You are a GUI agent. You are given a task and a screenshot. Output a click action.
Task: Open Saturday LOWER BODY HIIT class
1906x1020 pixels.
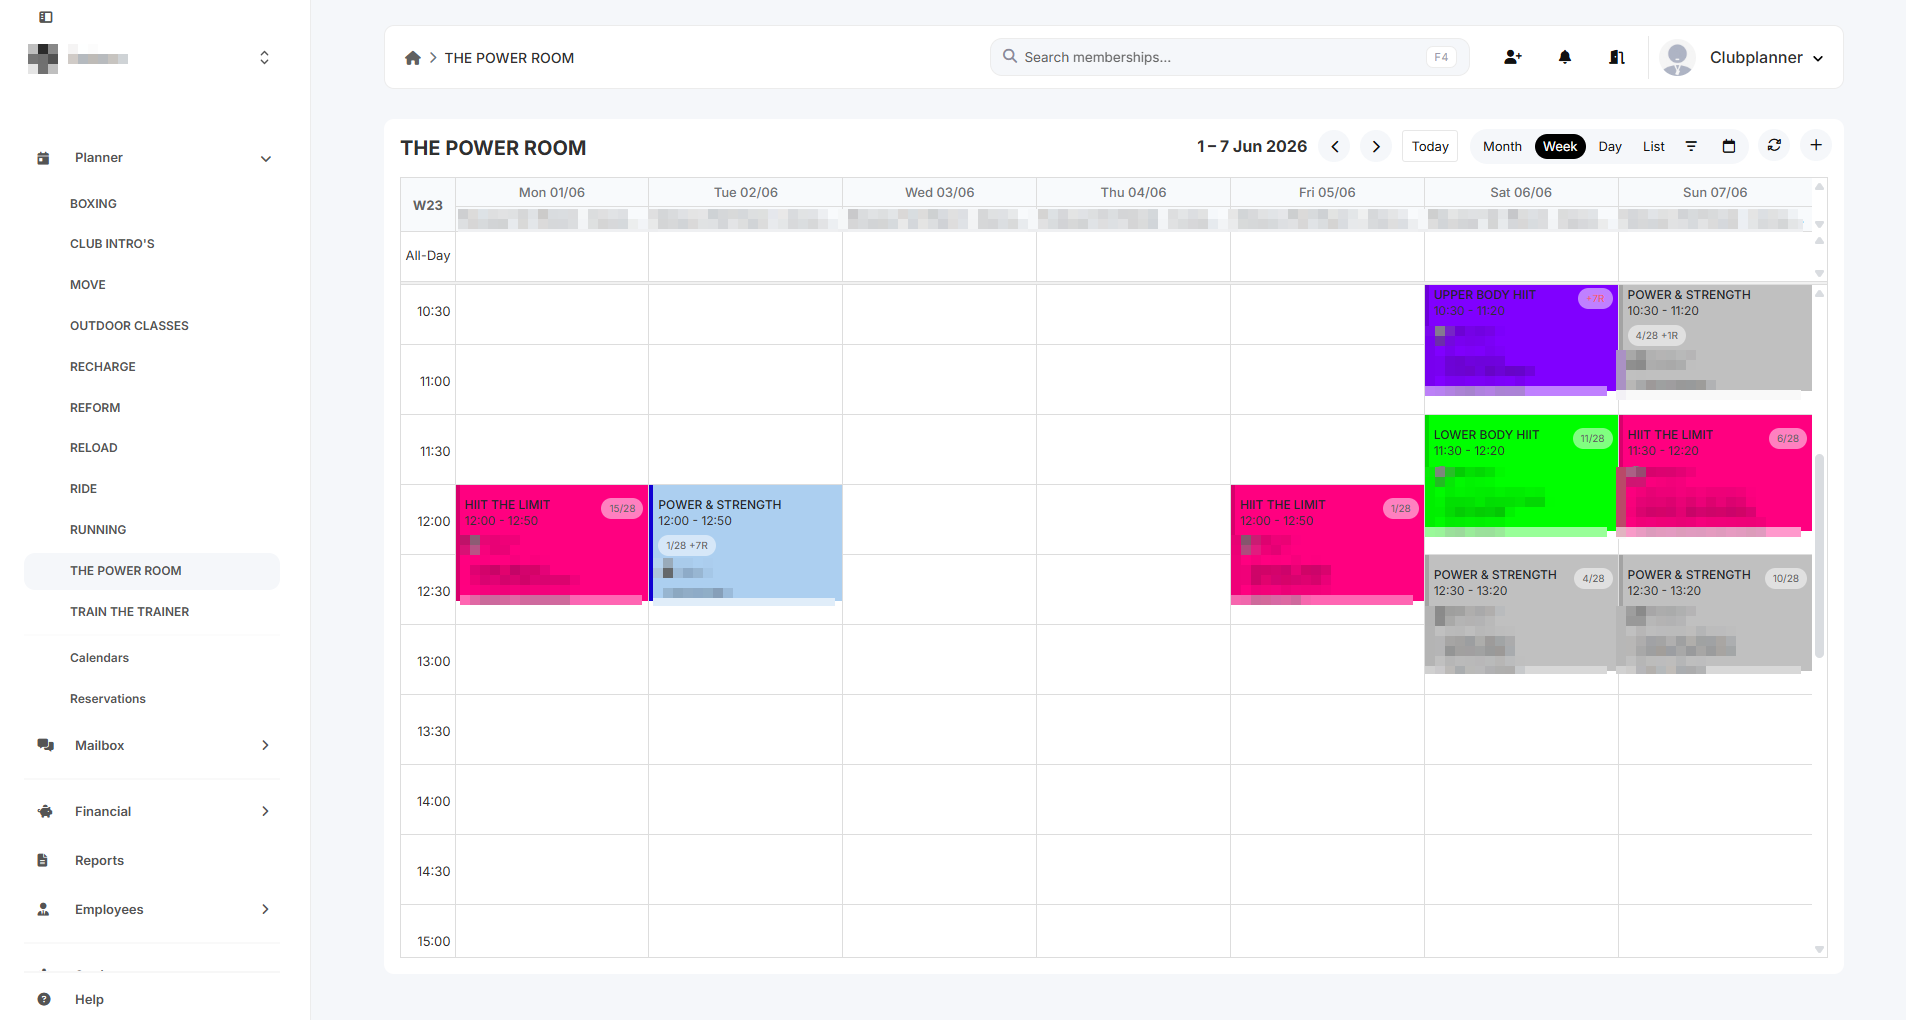(1520, 475)
